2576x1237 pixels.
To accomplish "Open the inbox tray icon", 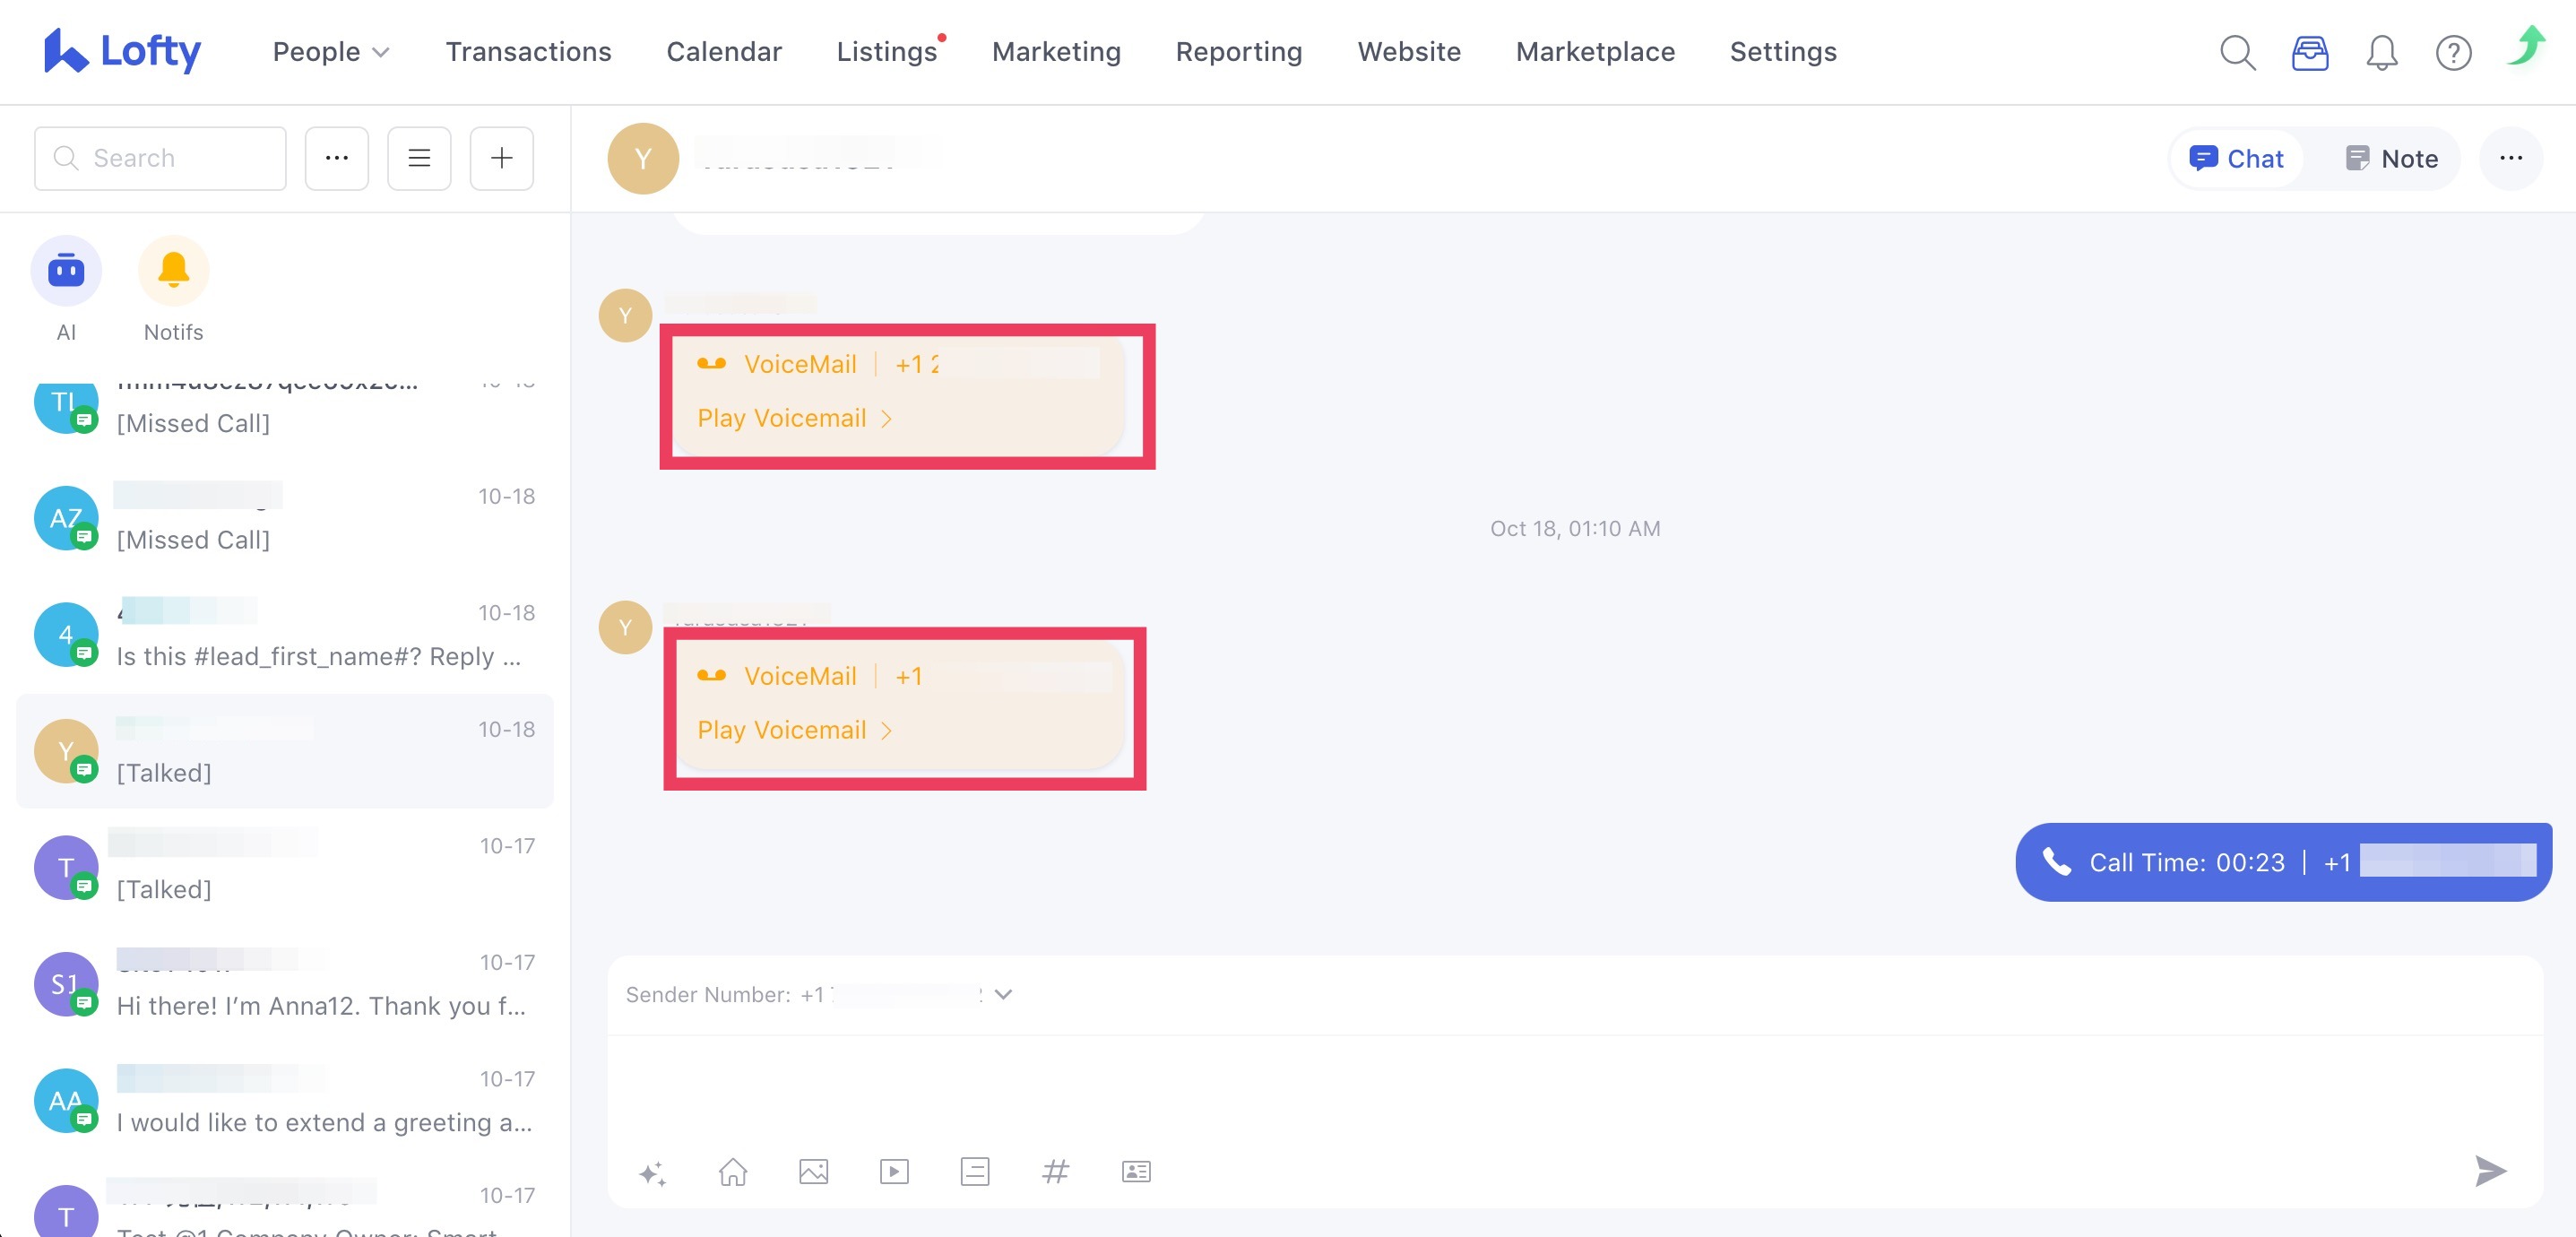I will point(2309,52).
